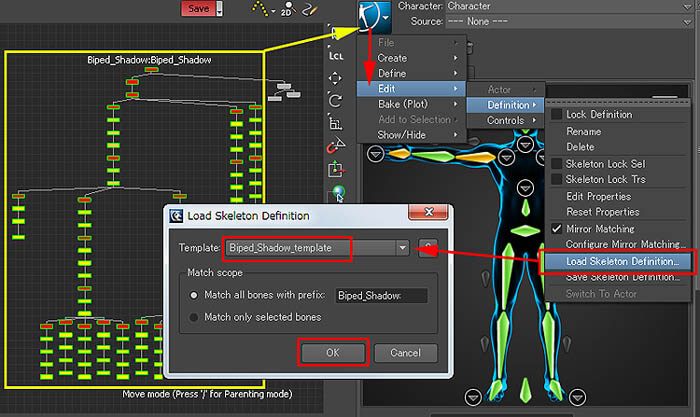Select the LCL local coordinate mode icon
Screen dimensions: 700x417
click(336, 56)
